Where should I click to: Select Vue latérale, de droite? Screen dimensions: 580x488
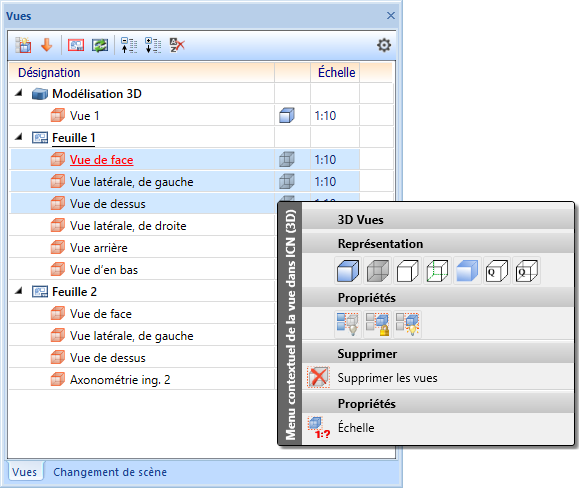click(128, 226)
